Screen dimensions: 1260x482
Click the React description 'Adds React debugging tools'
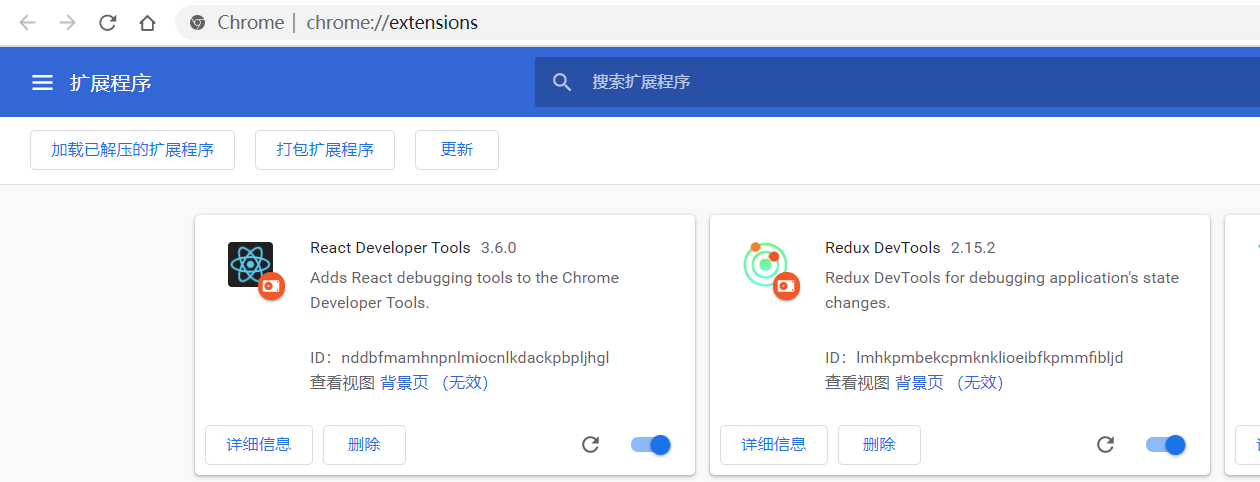coord(465,290)
